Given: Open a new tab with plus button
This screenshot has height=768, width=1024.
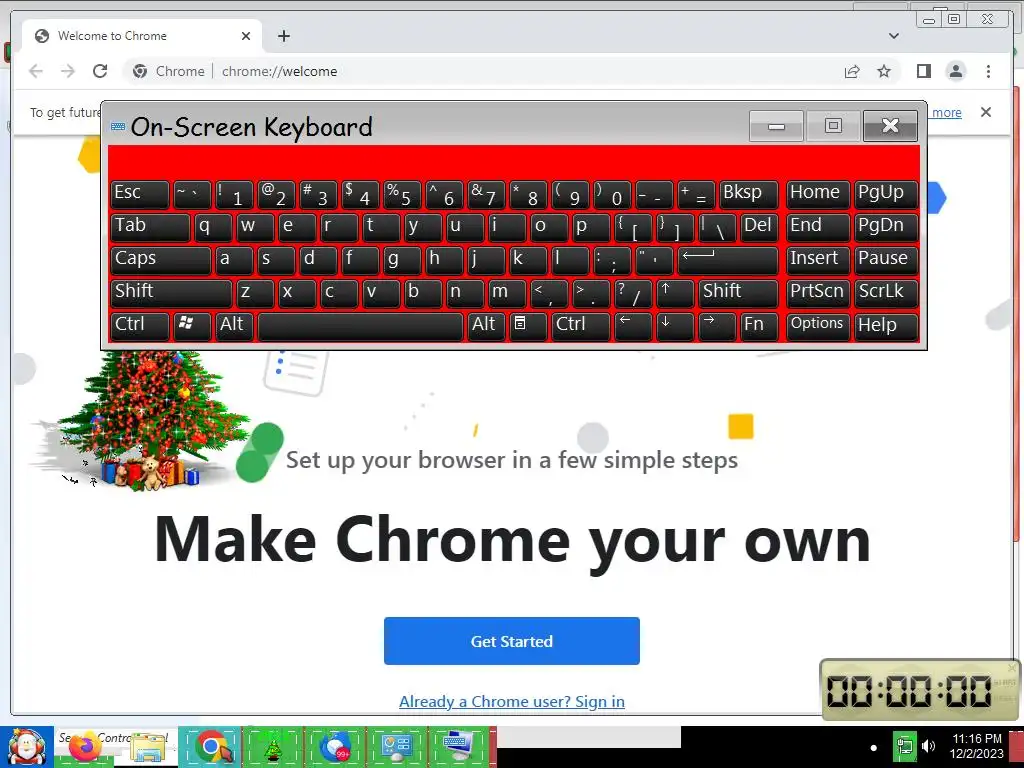Looking at the screenshot, I should coord(283,36).
